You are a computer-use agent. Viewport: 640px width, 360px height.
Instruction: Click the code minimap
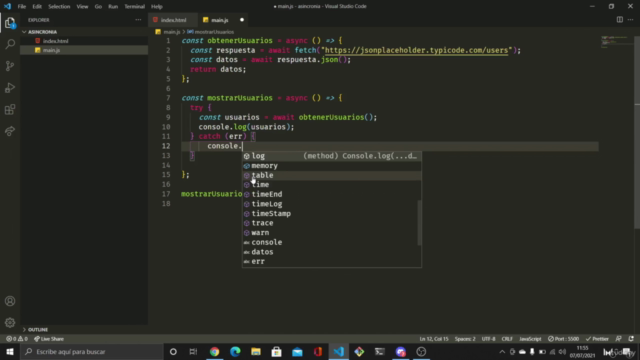pos(616,42)
